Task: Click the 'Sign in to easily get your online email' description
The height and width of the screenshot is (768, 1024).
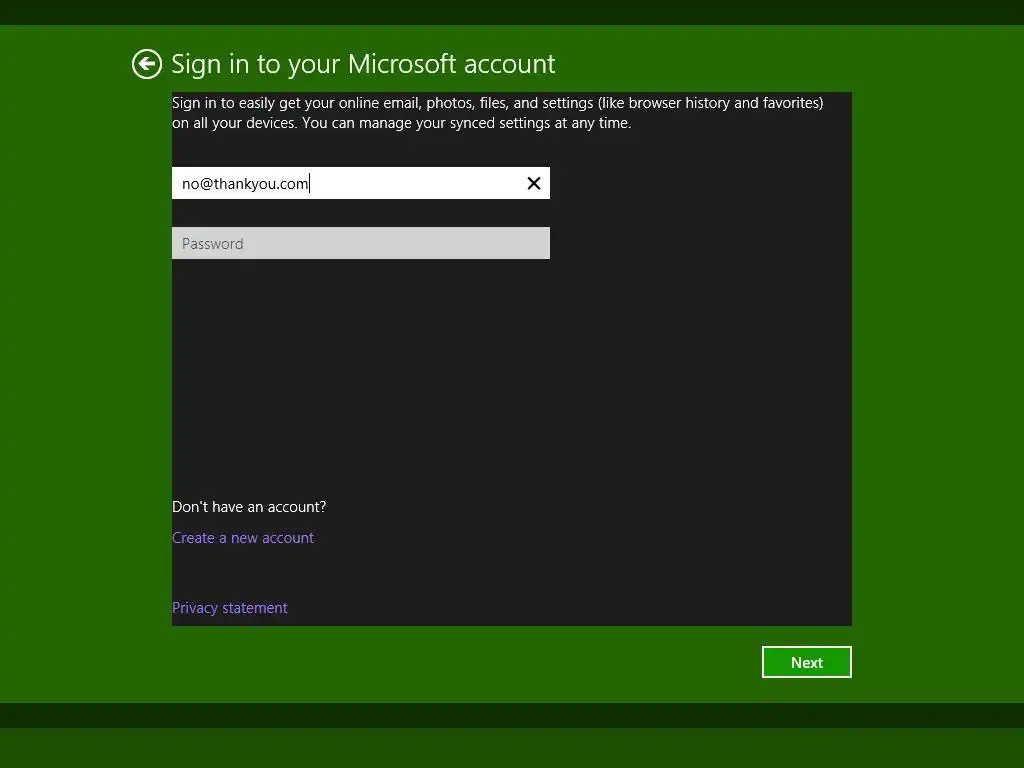Action: (x=498, y=113)
